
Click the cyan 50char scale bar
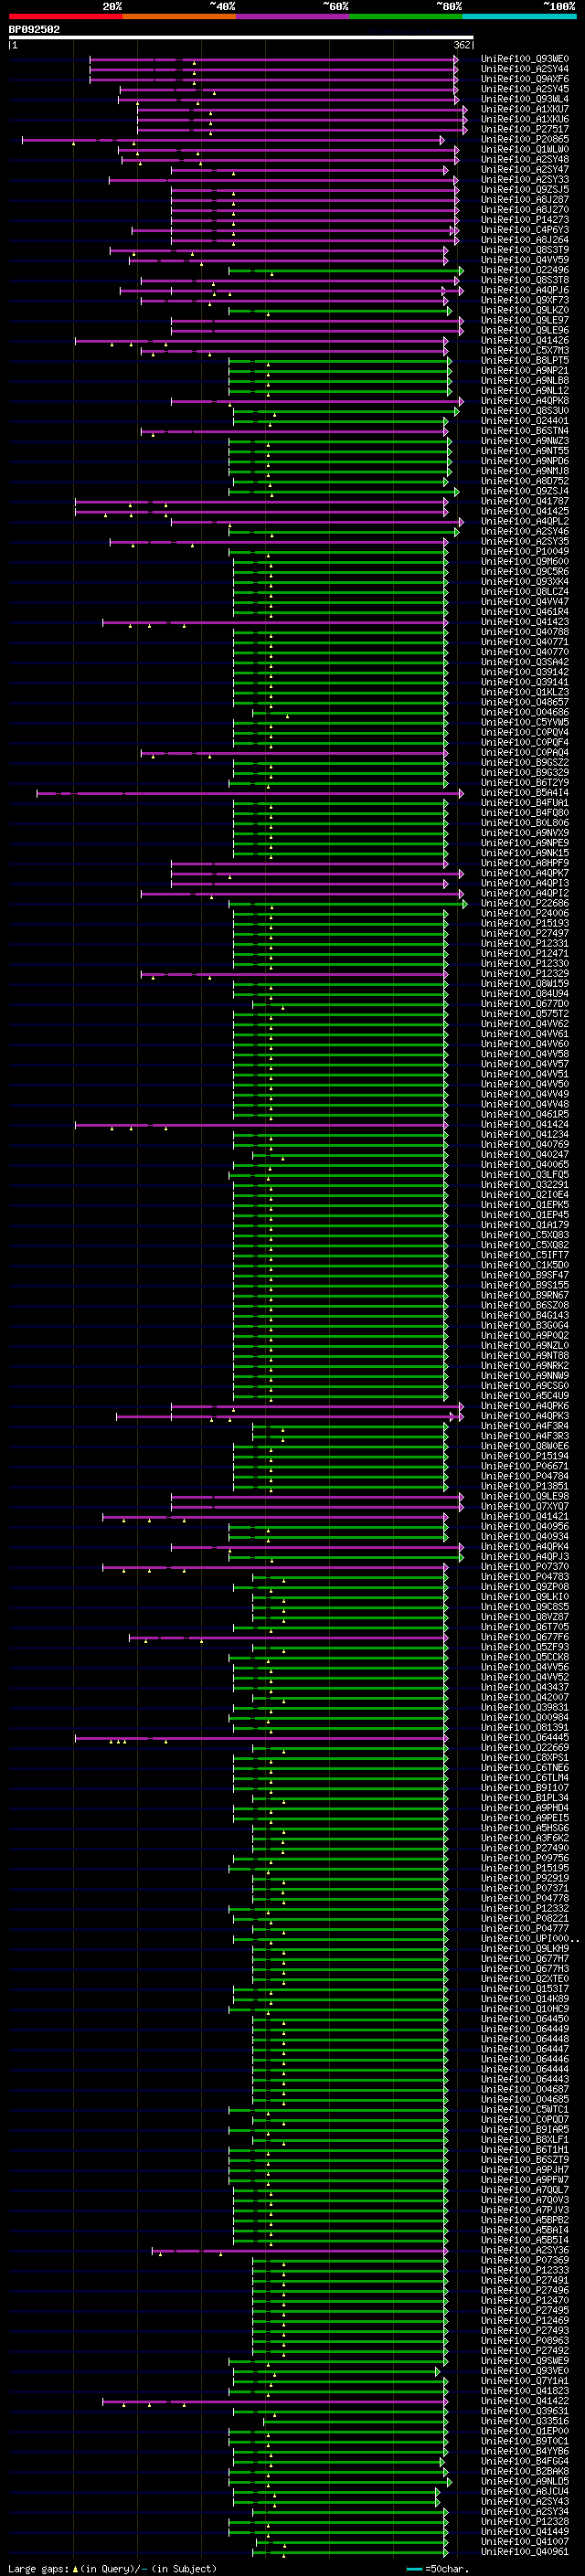coord(414,2569)
